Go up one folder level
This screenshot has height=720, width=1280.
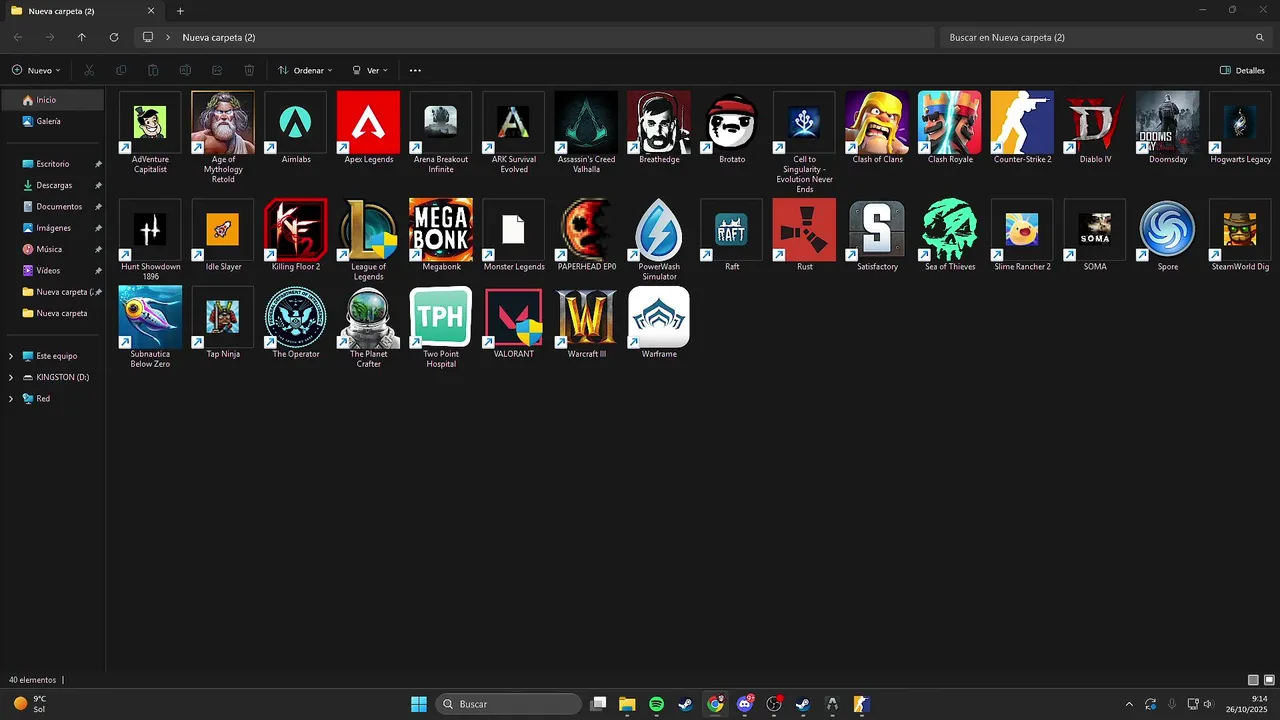(81, 37)
